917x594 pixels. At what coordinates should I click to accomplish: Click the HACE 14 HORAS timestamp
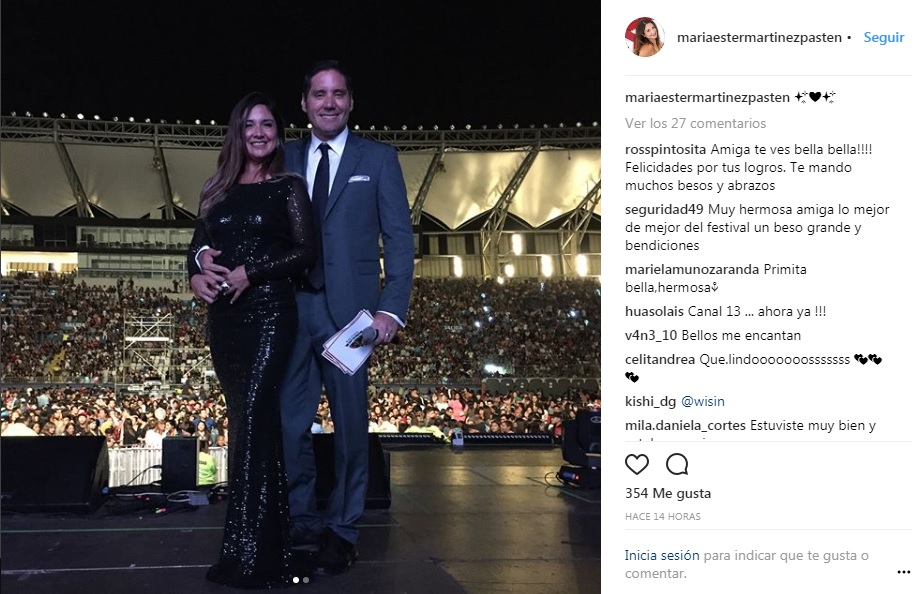pyautogui.click(x=663, y=516)
